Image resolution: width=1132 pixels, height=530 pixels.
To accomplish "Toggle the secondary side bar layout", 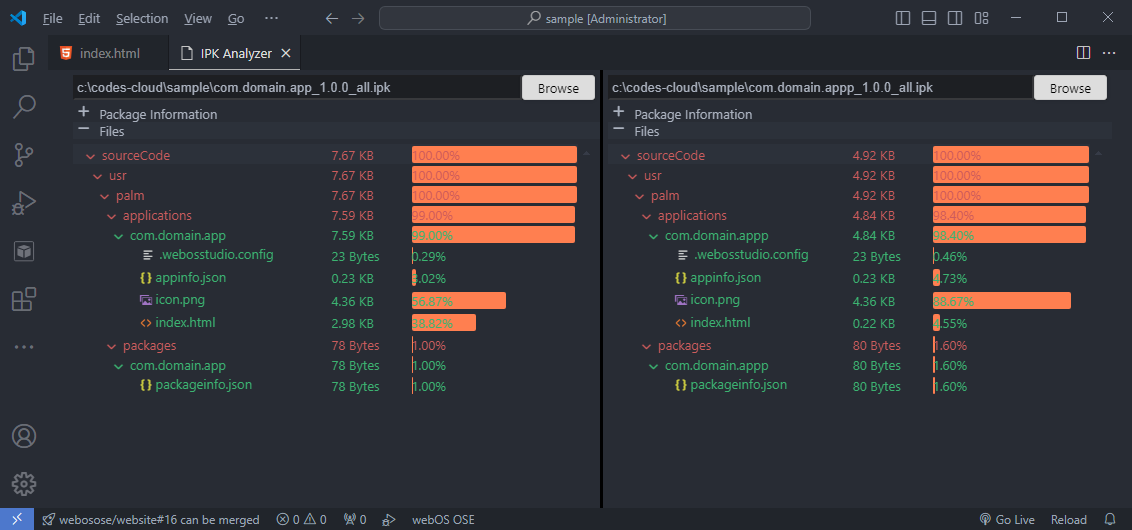I will [955, 18].
